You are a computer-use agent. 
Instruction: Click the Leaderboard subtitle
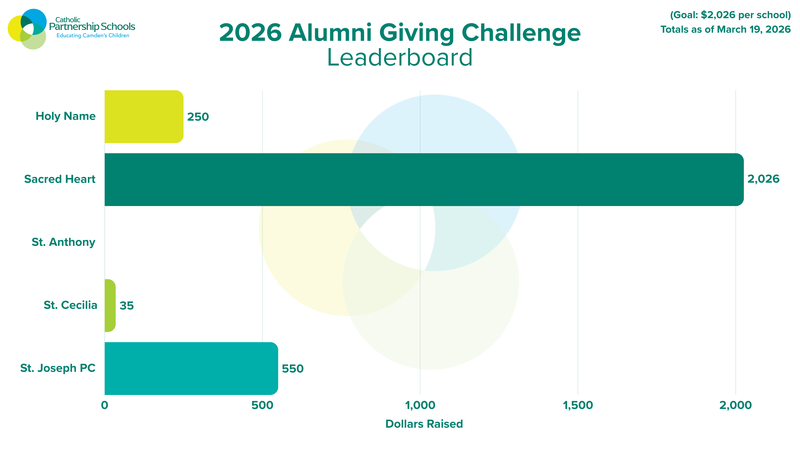pyautogui.click(x=399, y=58)
